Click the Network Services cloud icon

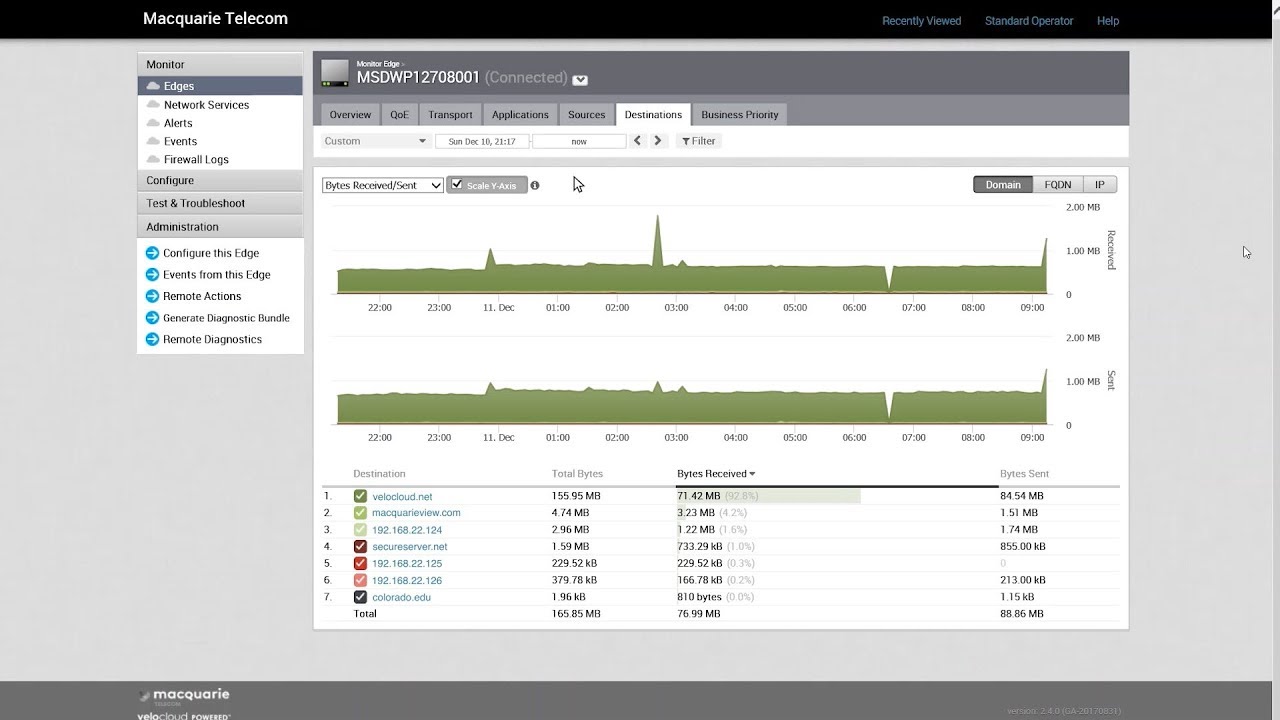pyautogui.click(x=153, y=104)
